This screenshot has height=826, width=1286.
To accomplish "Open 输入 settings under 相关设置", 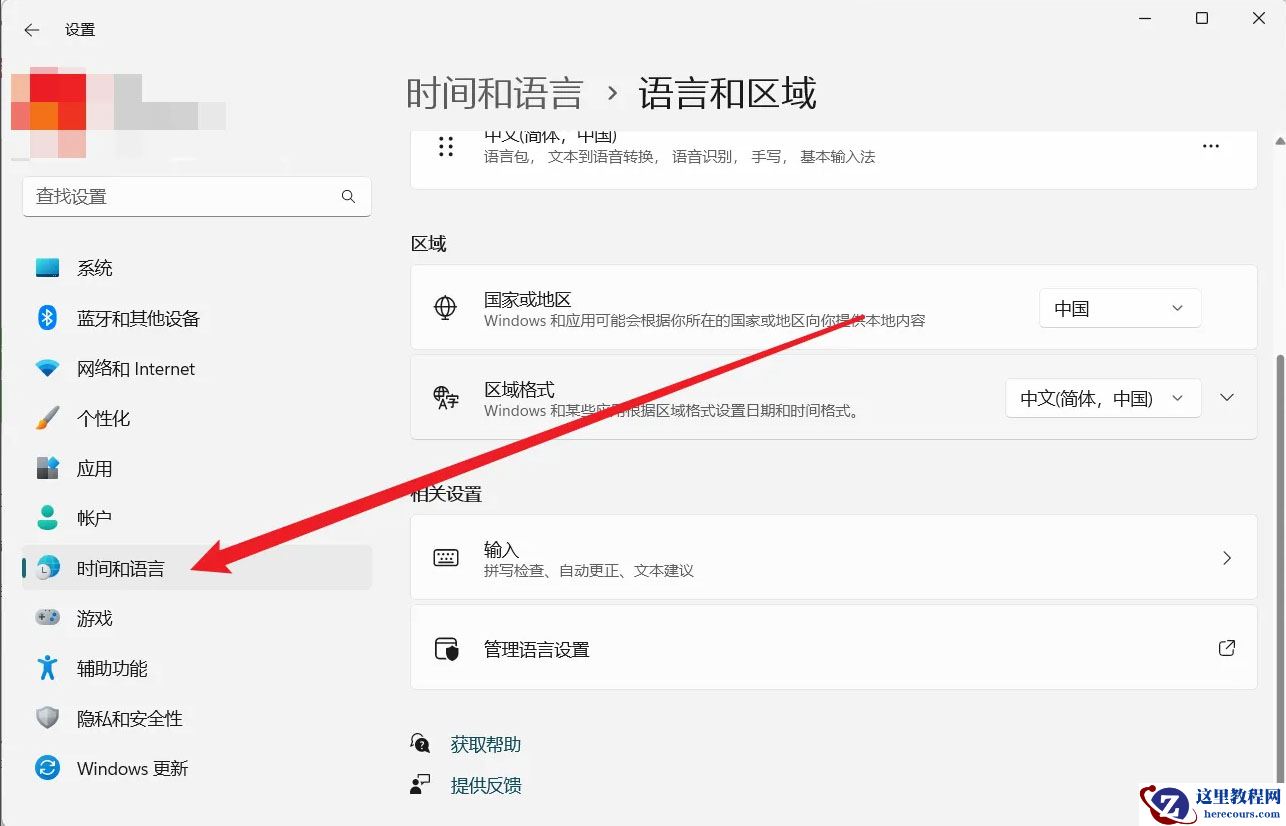I will click(833, 557).
